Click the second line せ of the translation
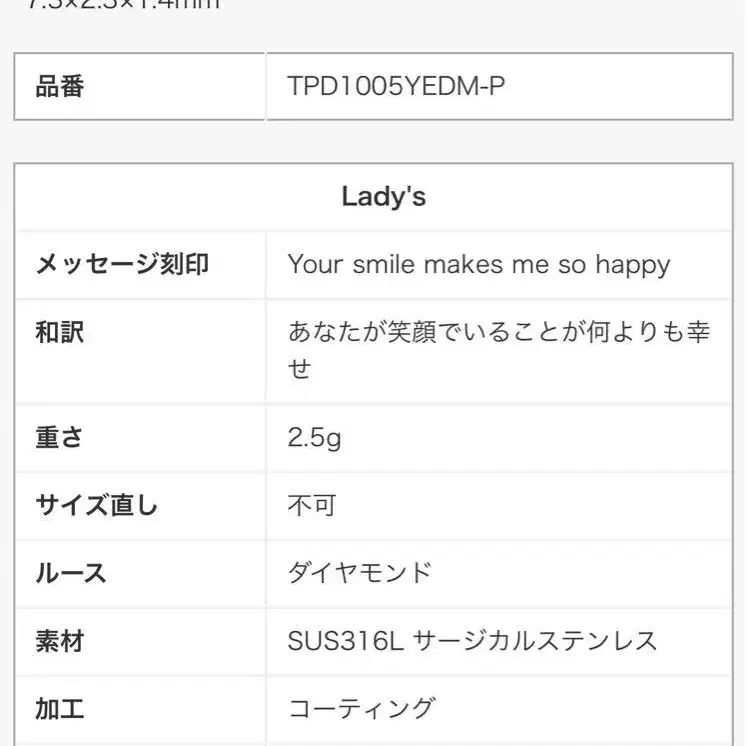 click(299, 369)
